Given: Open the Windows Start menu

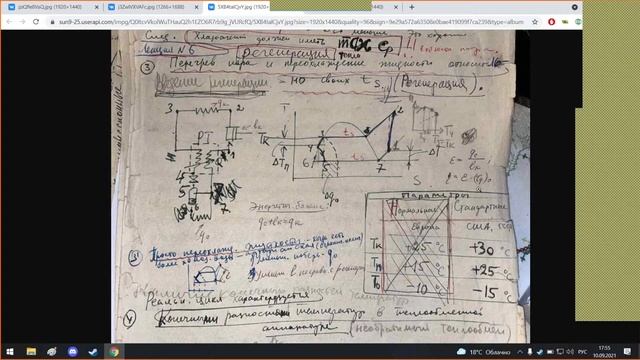Looking at the screenshot, I should 10,351.
